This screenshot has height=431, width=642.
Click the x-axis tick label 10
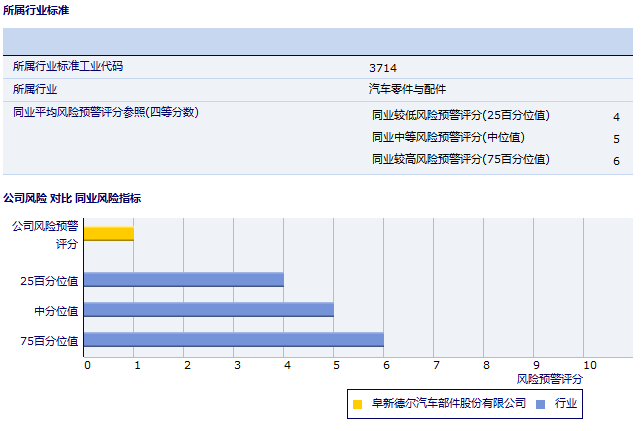point(589,365)
